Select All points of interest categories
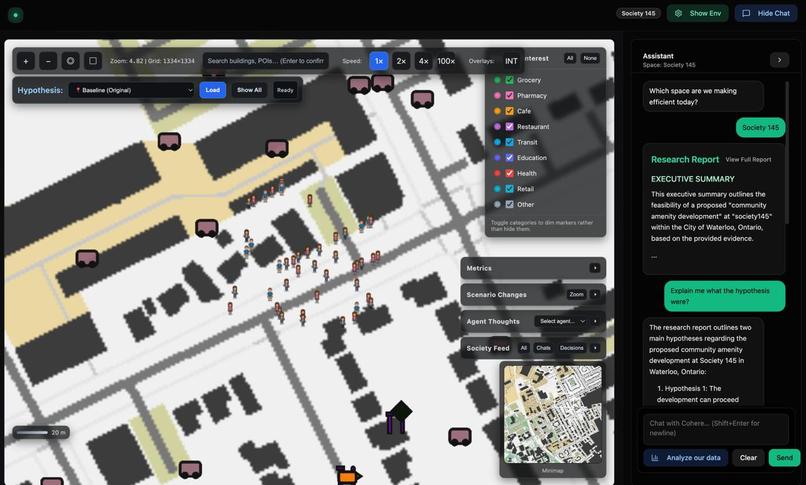The height and width of the screenshot is (485, 806). point(570,58)
